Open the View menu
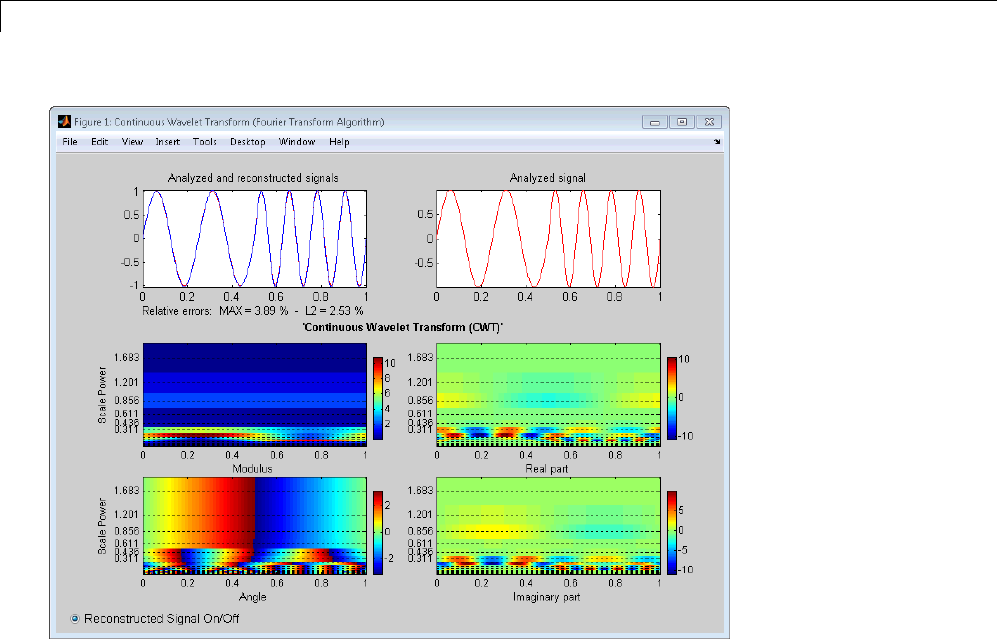 pyautogui.click(x=132, y=142)
